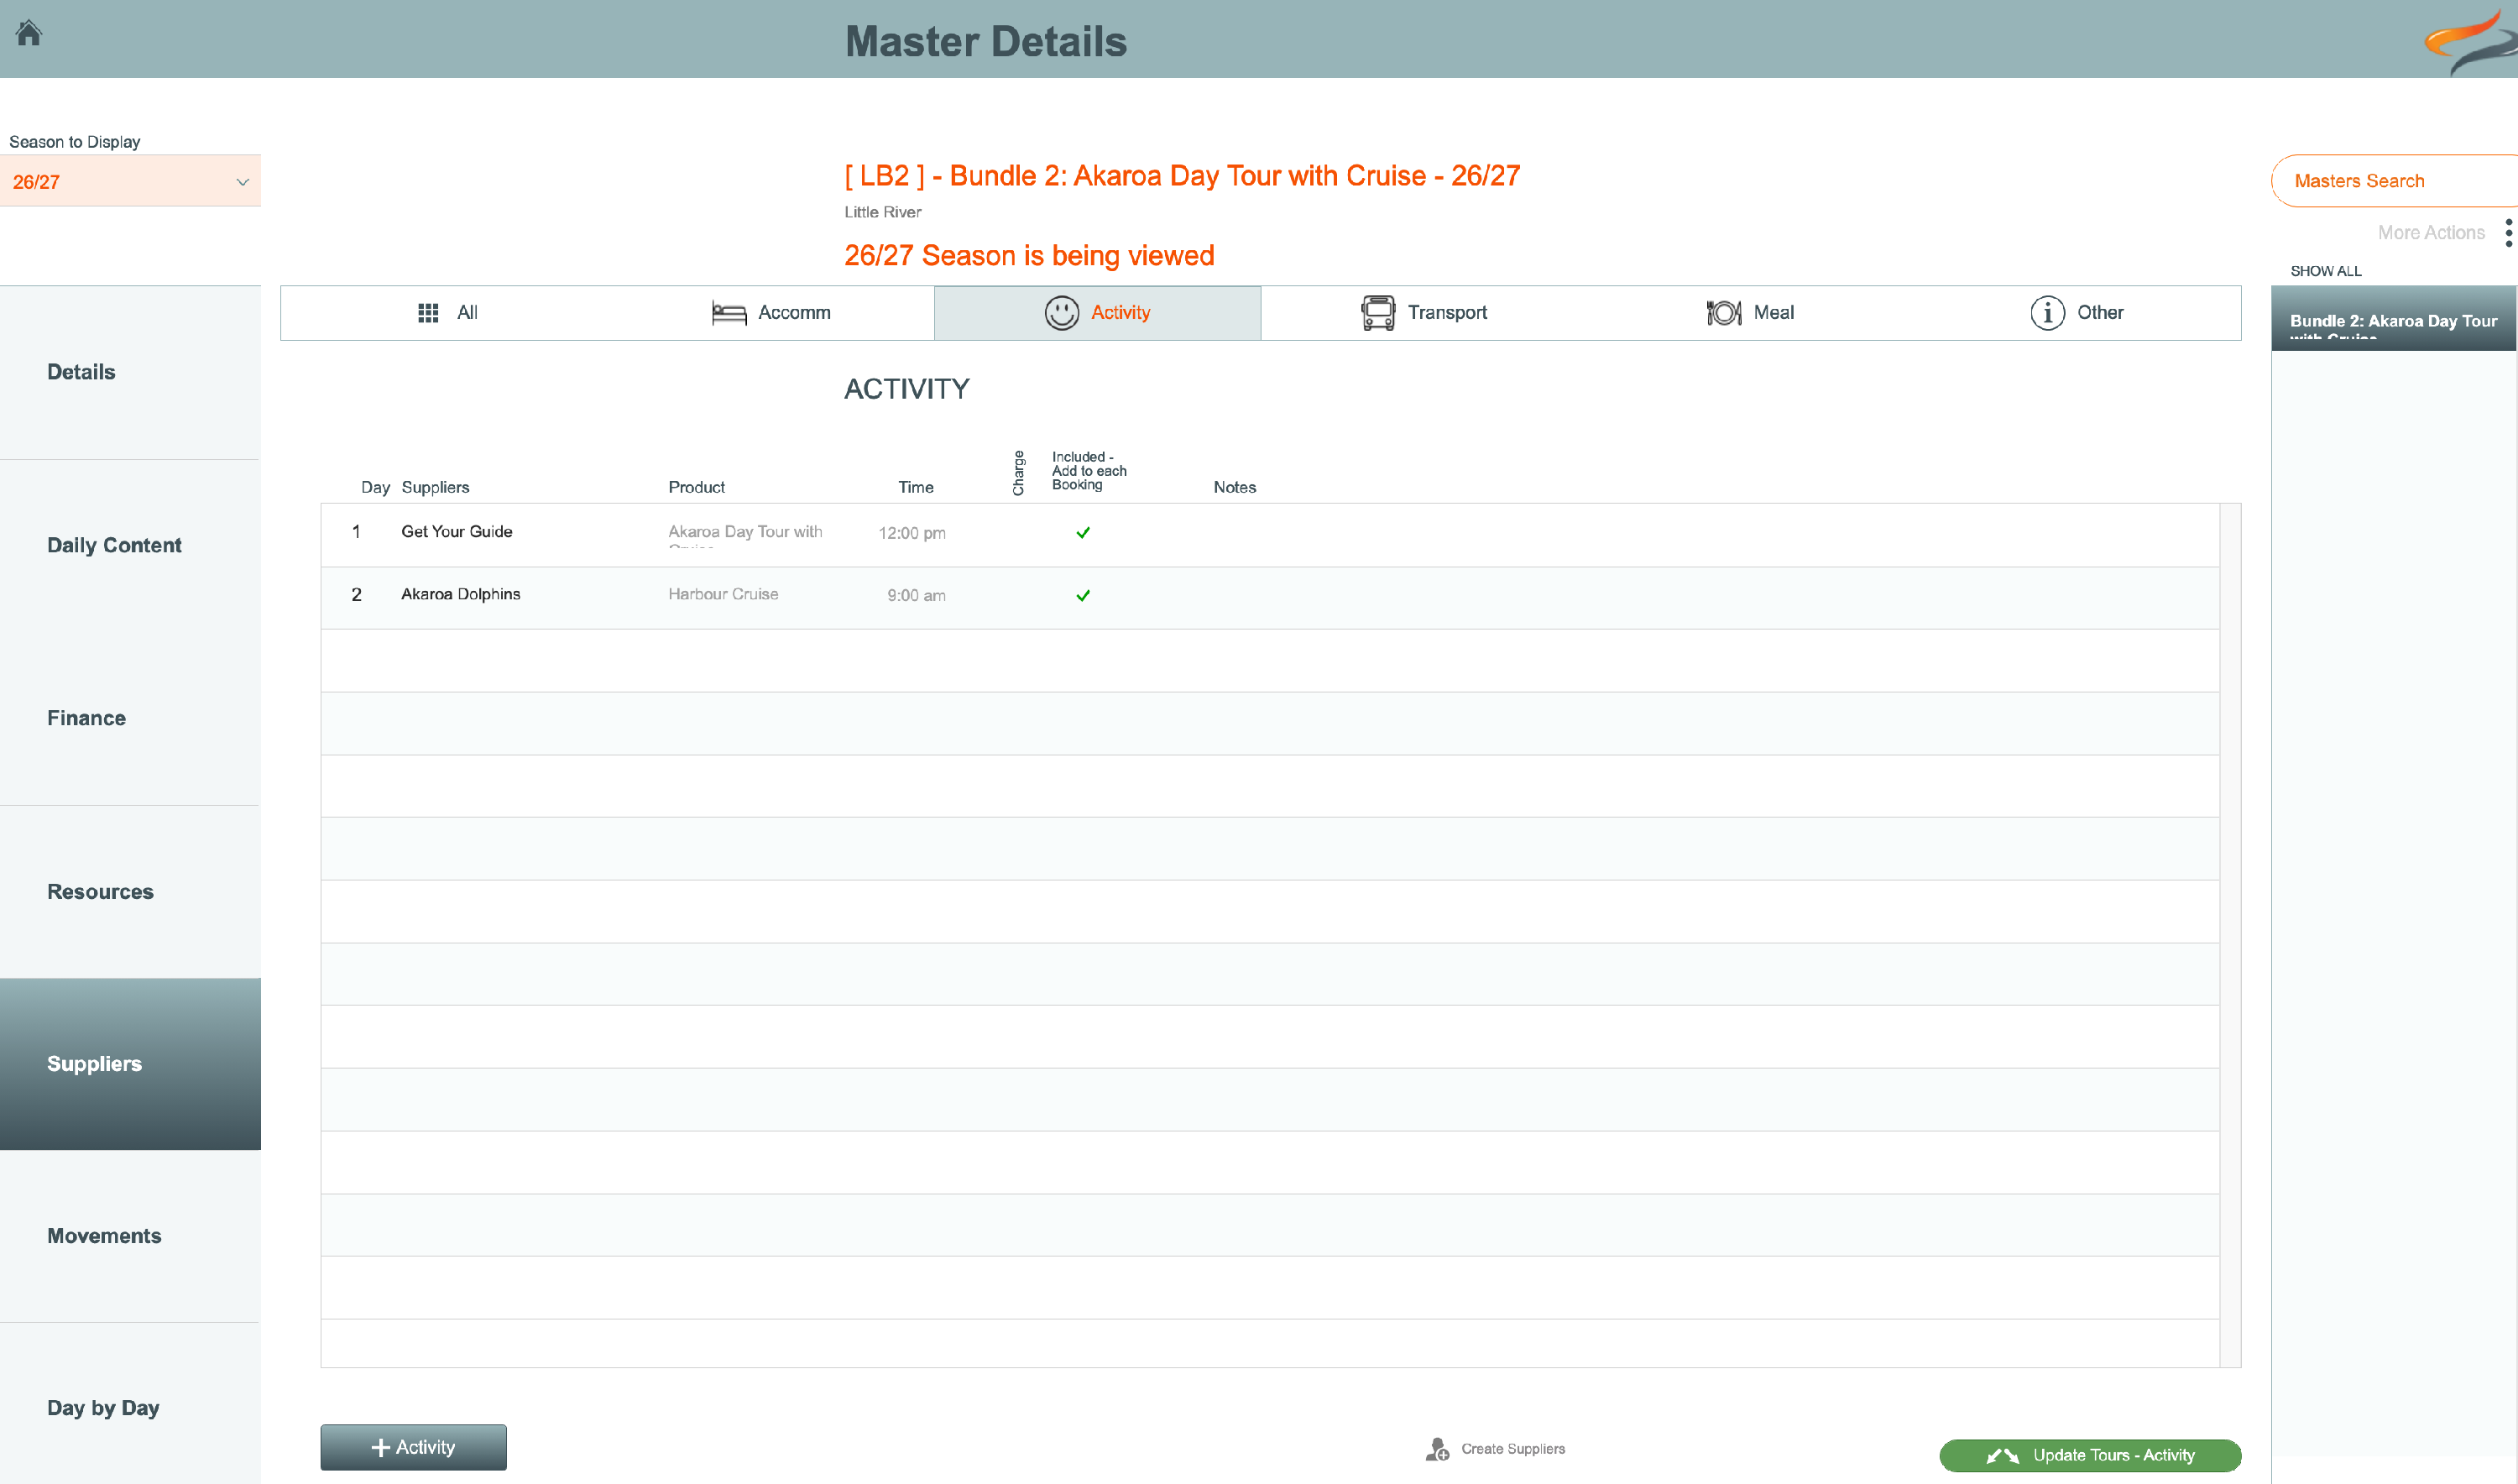This screenshot has height=1484, width=2518.
Task: Click the Create Suppliers person icon
Action: 1437,1449
